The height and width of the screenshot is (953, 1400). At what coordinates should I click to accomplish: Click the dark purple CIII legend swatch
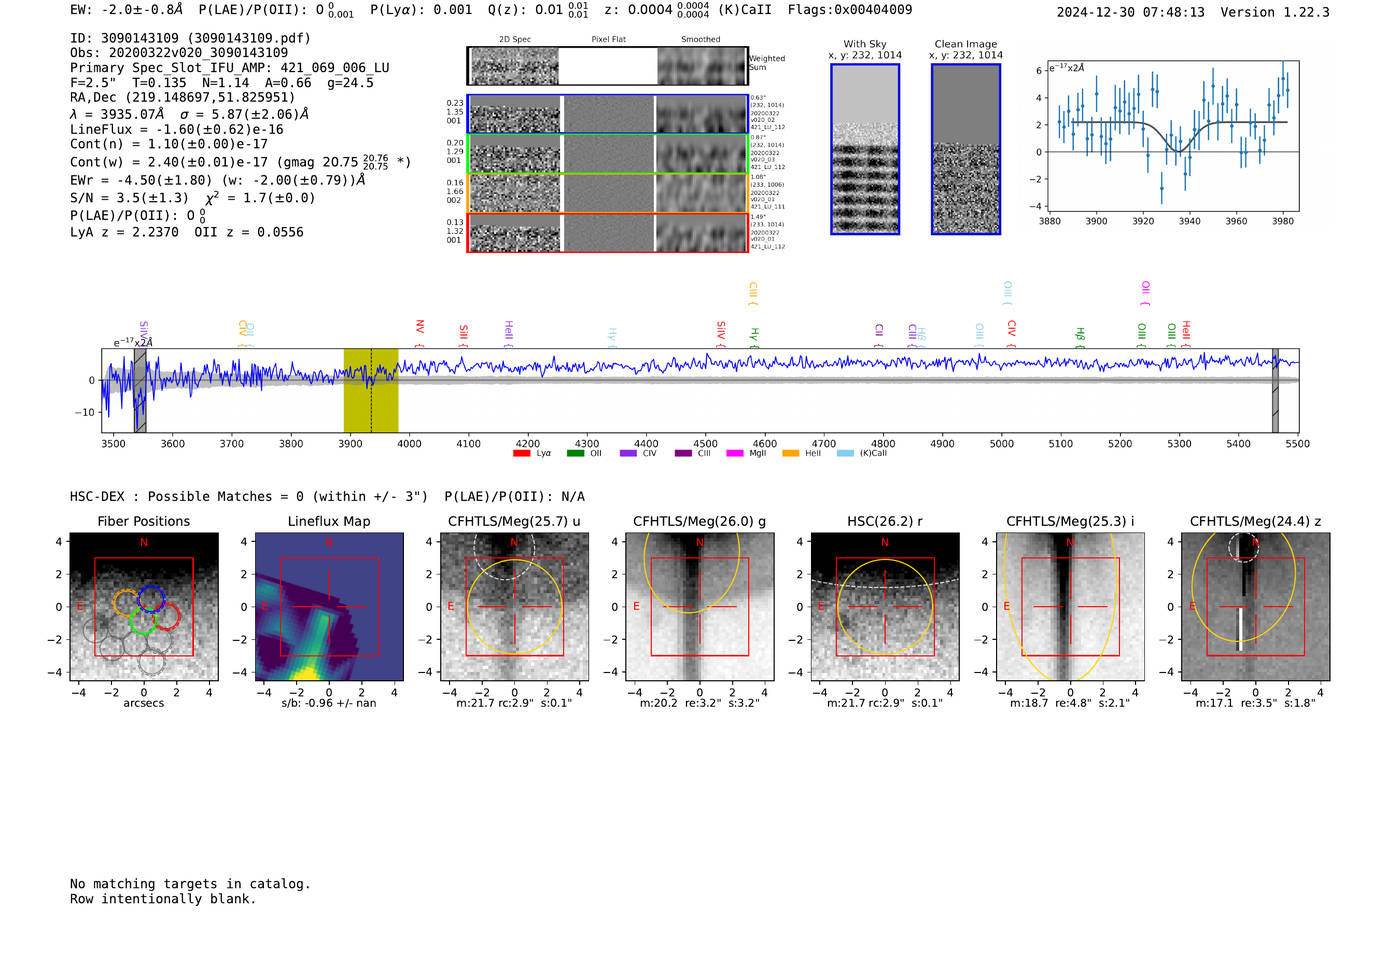pos(683,453)
